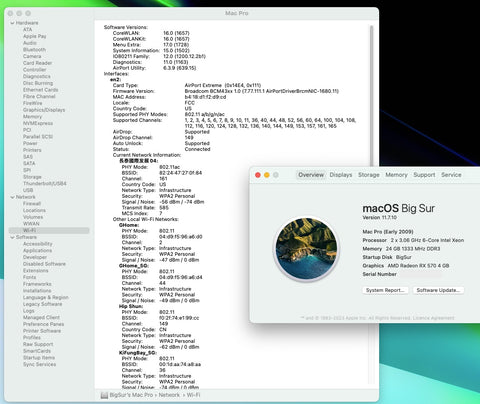Select Locations under Network
Viewport: 480px width, 404px height.
point(34,210)
